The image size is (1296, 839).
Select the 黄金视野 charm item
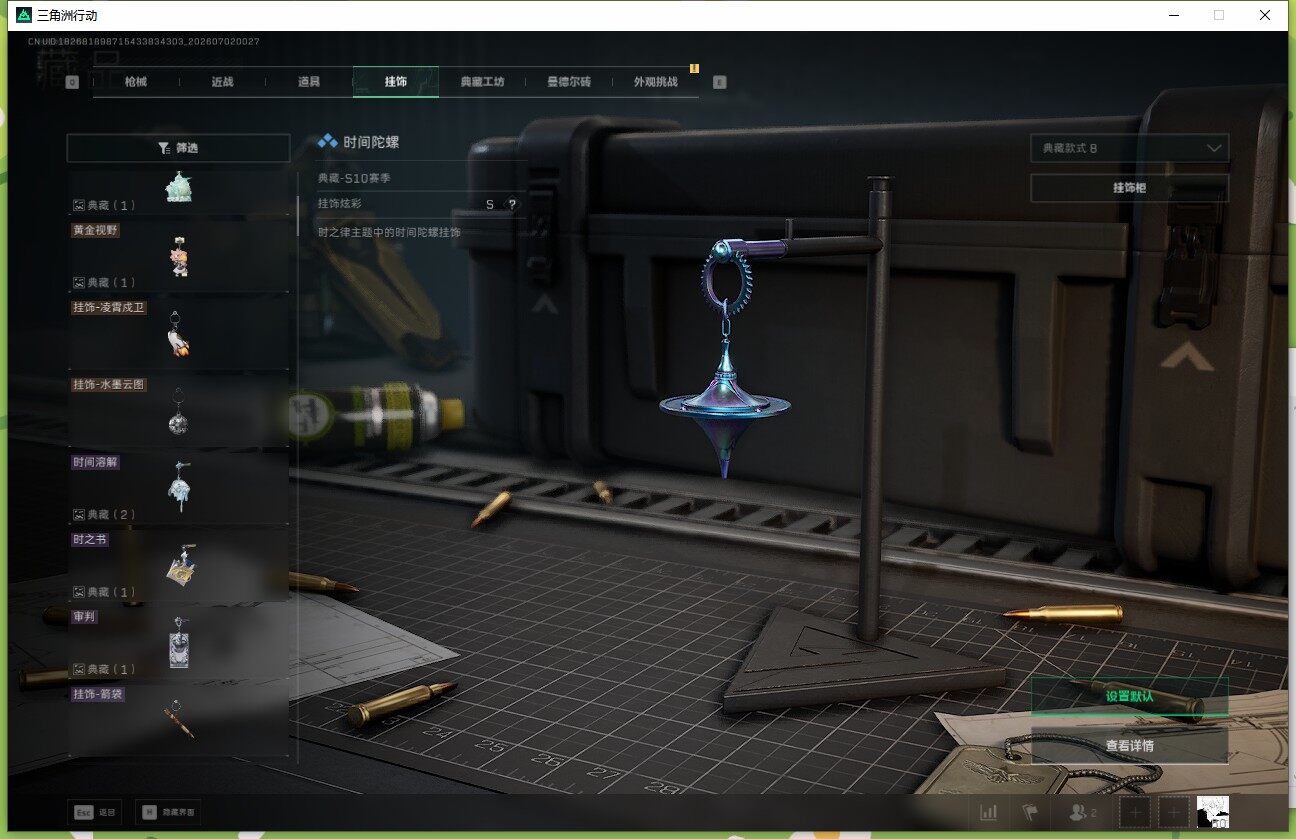[x=178, y=256]
